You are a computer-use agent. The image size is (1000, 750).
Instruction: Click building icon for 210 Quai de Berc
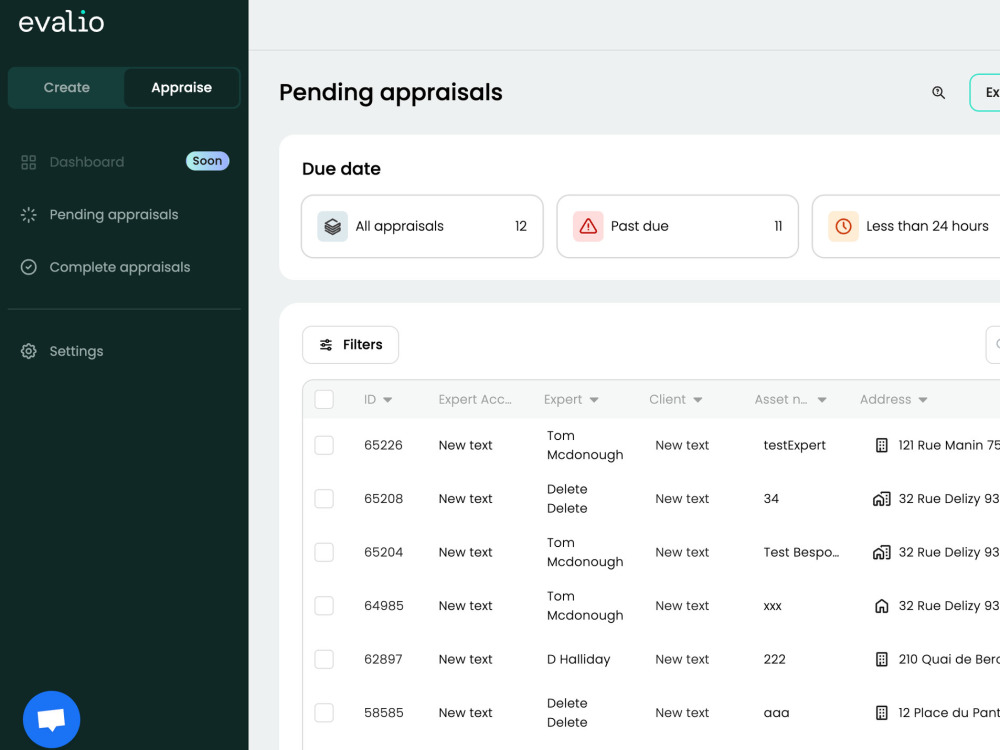(x=881, y=659)
